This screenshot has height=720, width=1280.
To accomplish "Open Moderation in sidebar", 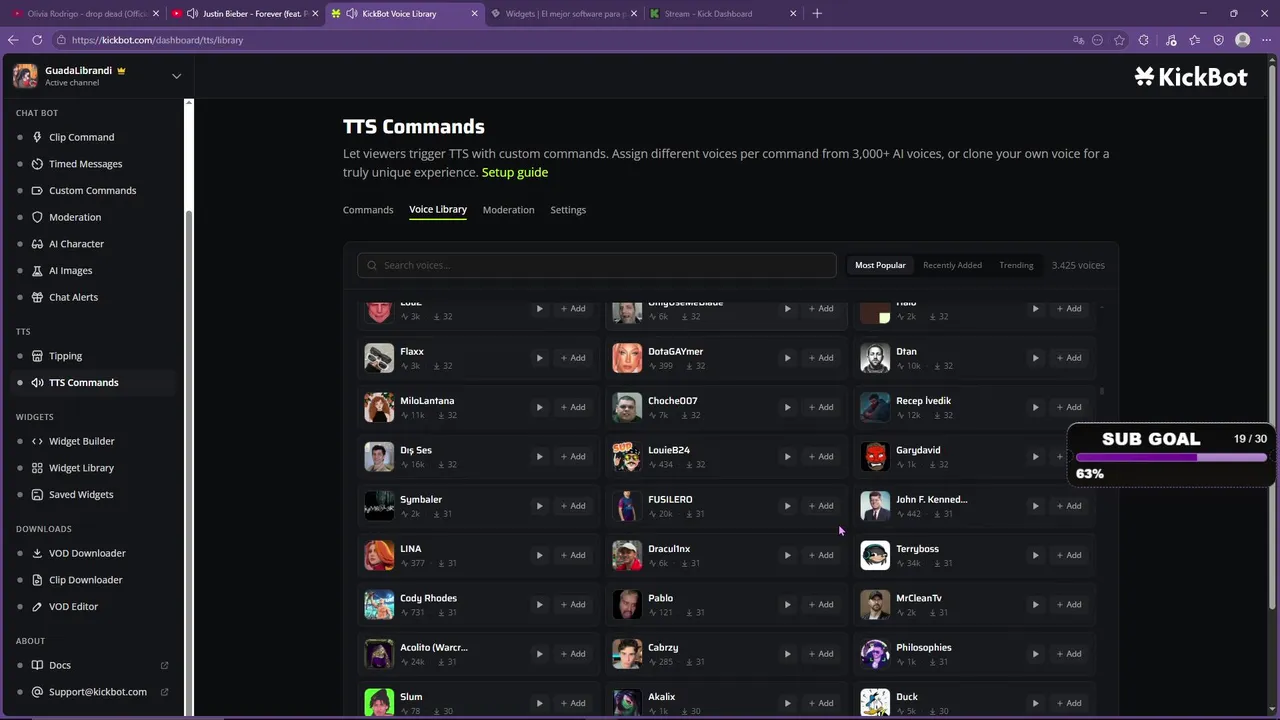I will pyautogui.click(x=75, y=217).
